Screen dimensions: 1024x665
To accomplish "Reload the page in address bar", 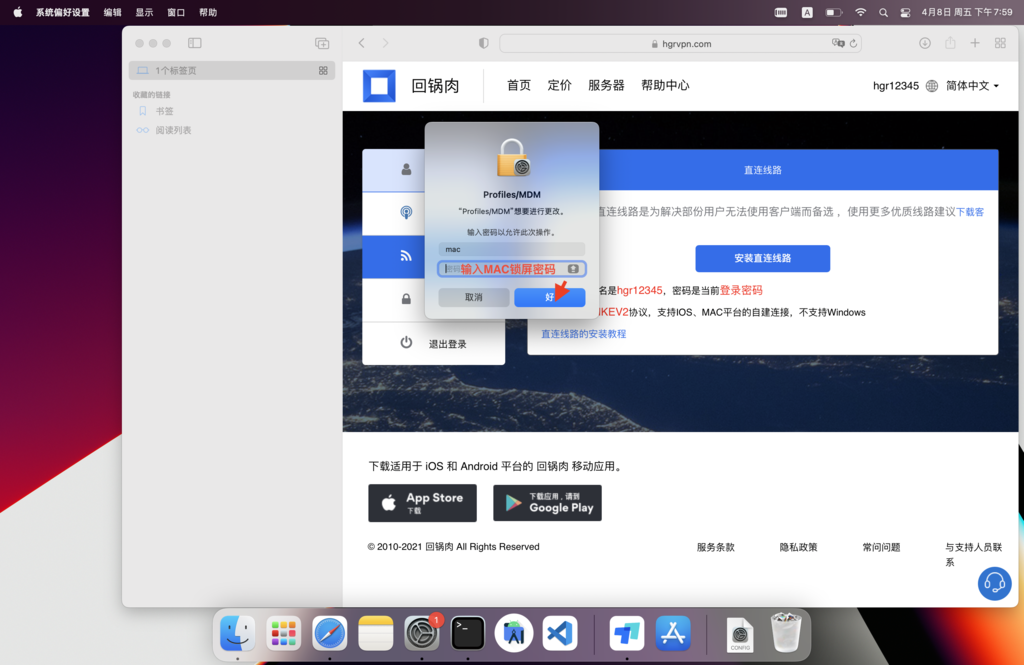I will point(853,44).
